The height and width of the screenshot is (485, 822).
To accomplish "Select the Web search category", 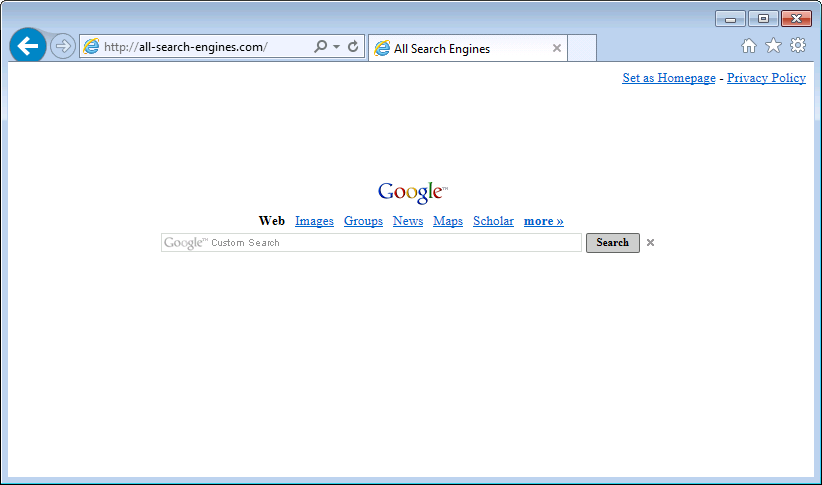I will [x=272, y=221].
